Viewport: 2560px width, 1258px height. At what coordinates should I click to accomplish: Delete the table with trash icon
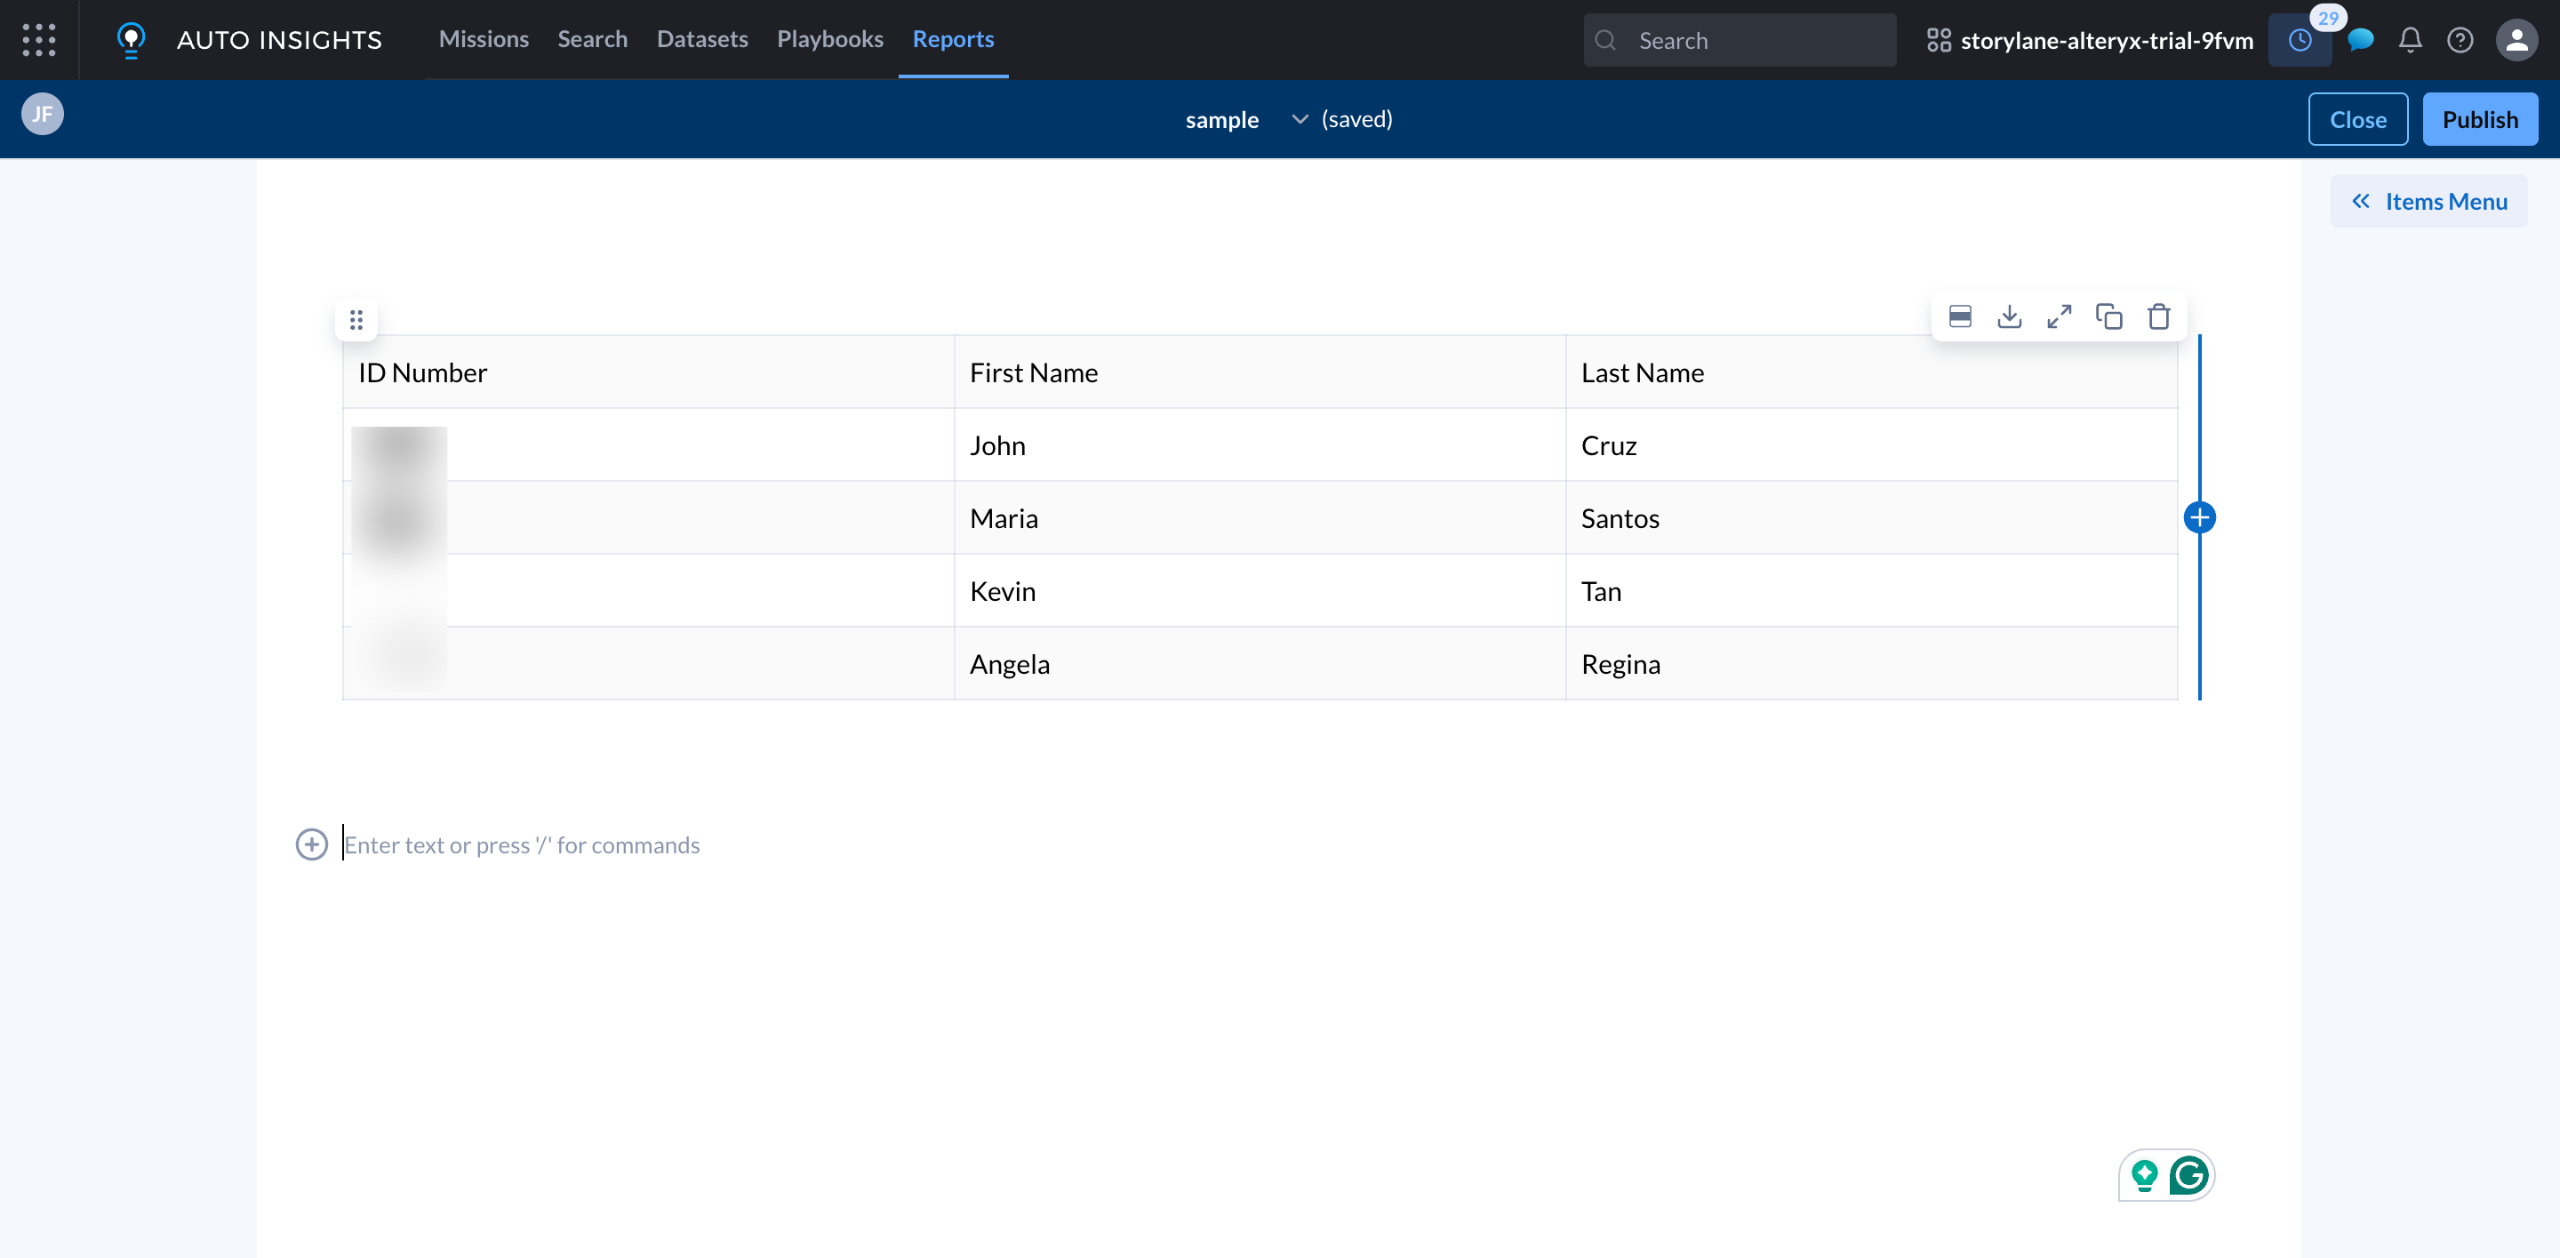point(2159,317)
